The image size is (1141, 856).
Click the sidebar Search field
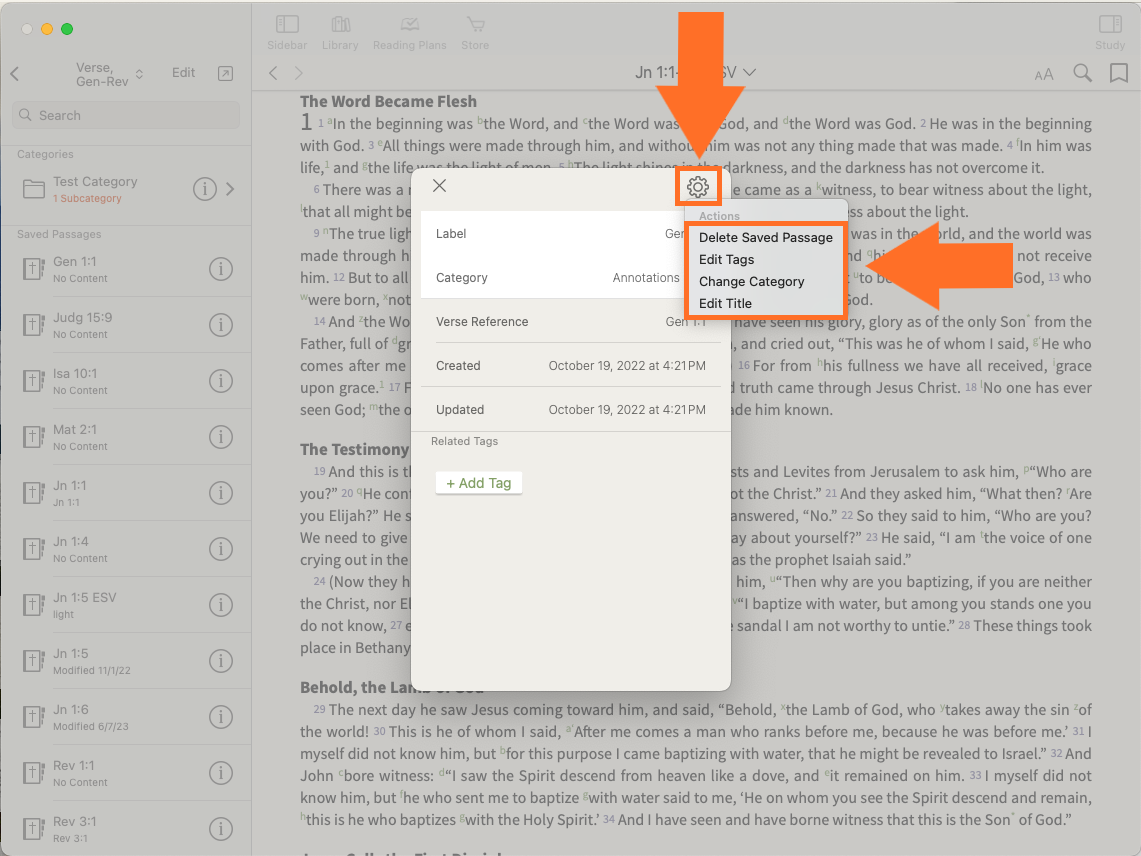(126, 115)
